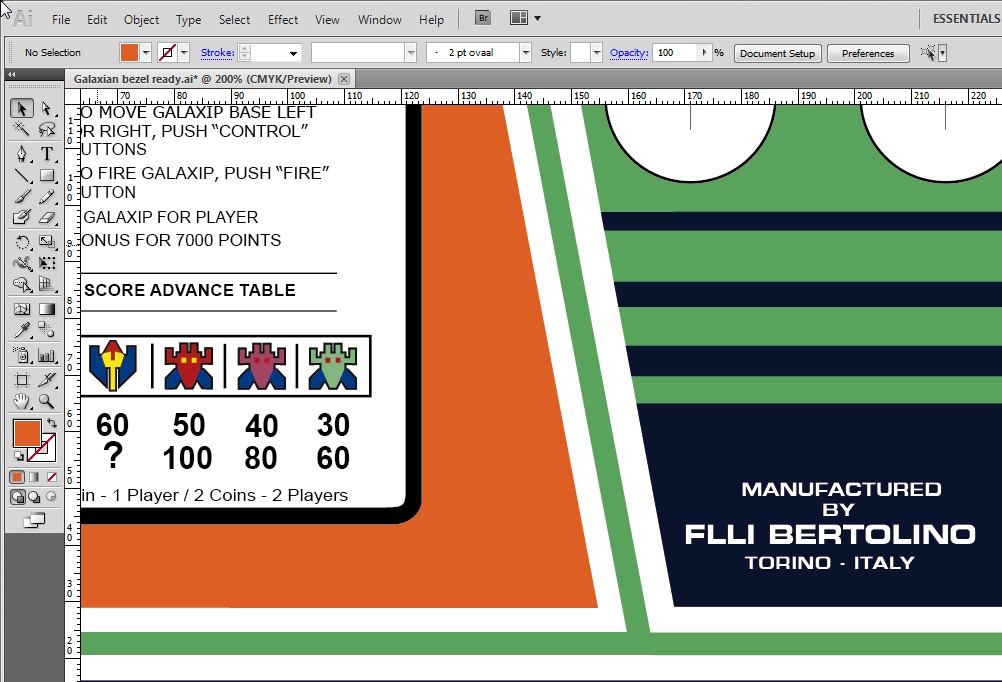Enable Draw Normal mode
This screenshot has height=682, width=1002.
point(17,497)
